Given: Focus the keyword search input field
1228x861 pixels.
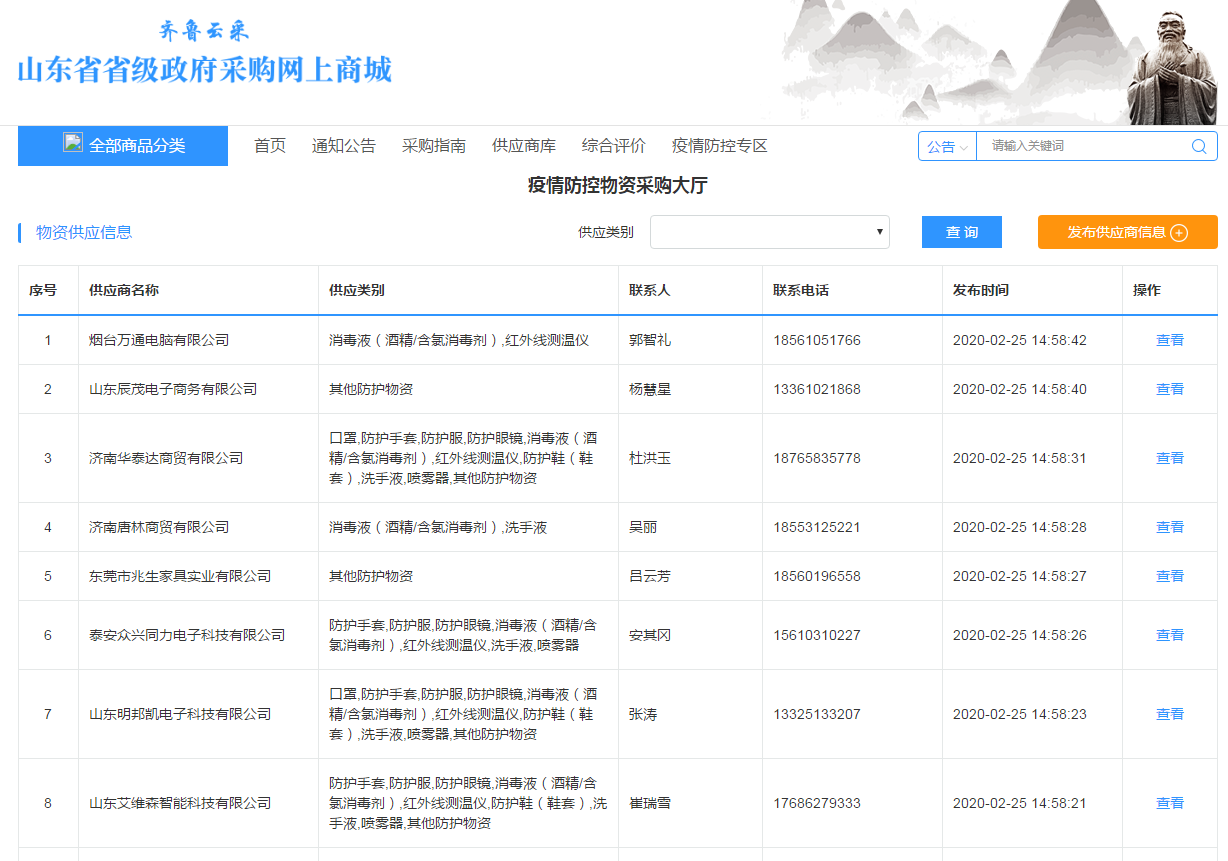Looking at the screenshot, I should click(x=1085, y=146).
